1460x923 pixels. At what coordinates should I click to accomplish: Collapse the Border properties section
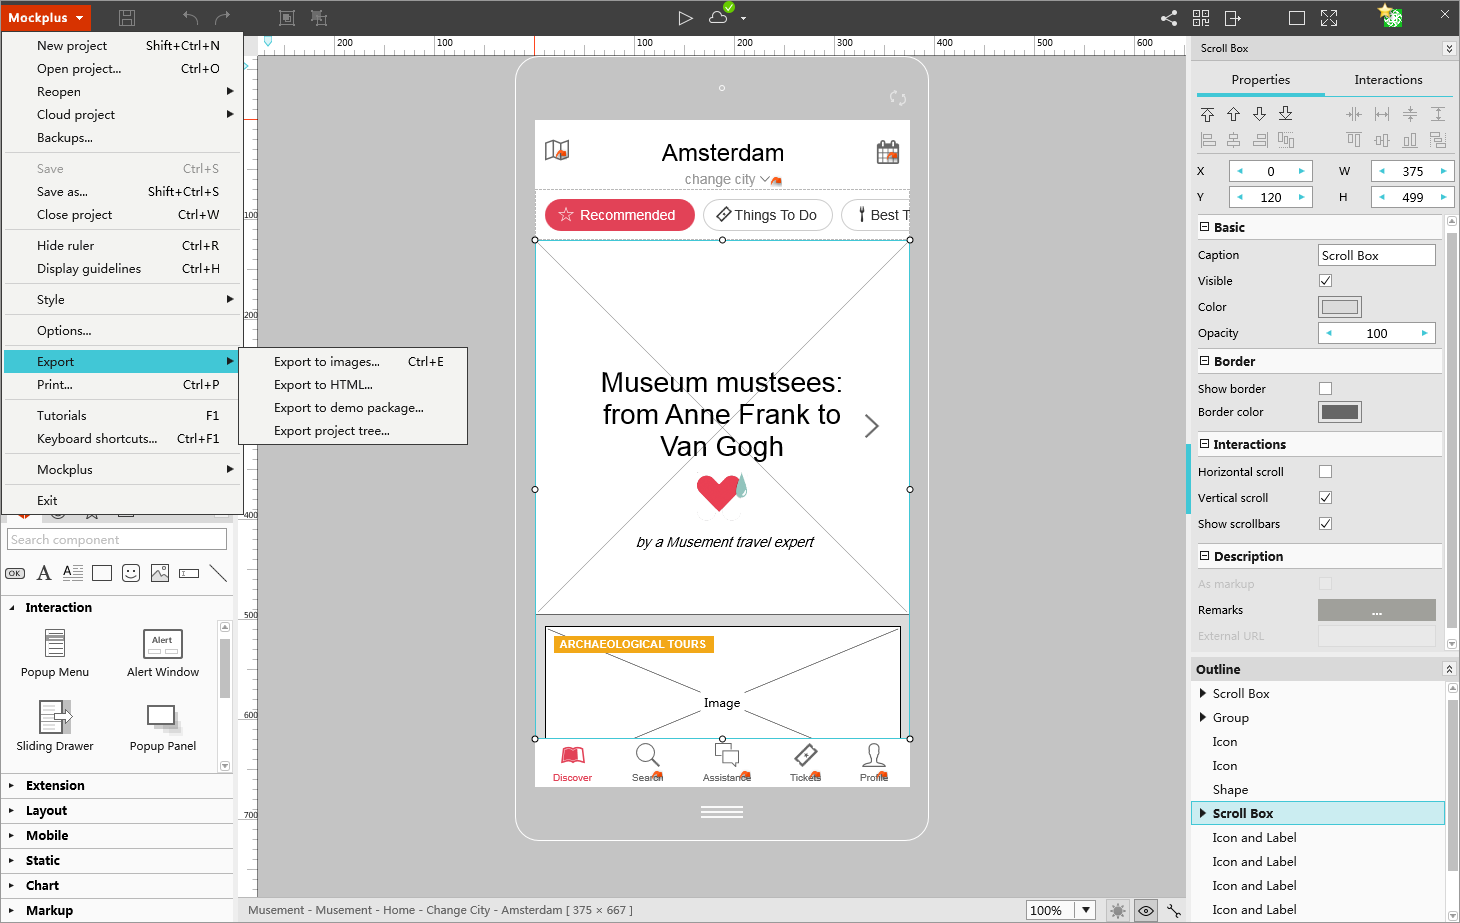coord(1204,361)
